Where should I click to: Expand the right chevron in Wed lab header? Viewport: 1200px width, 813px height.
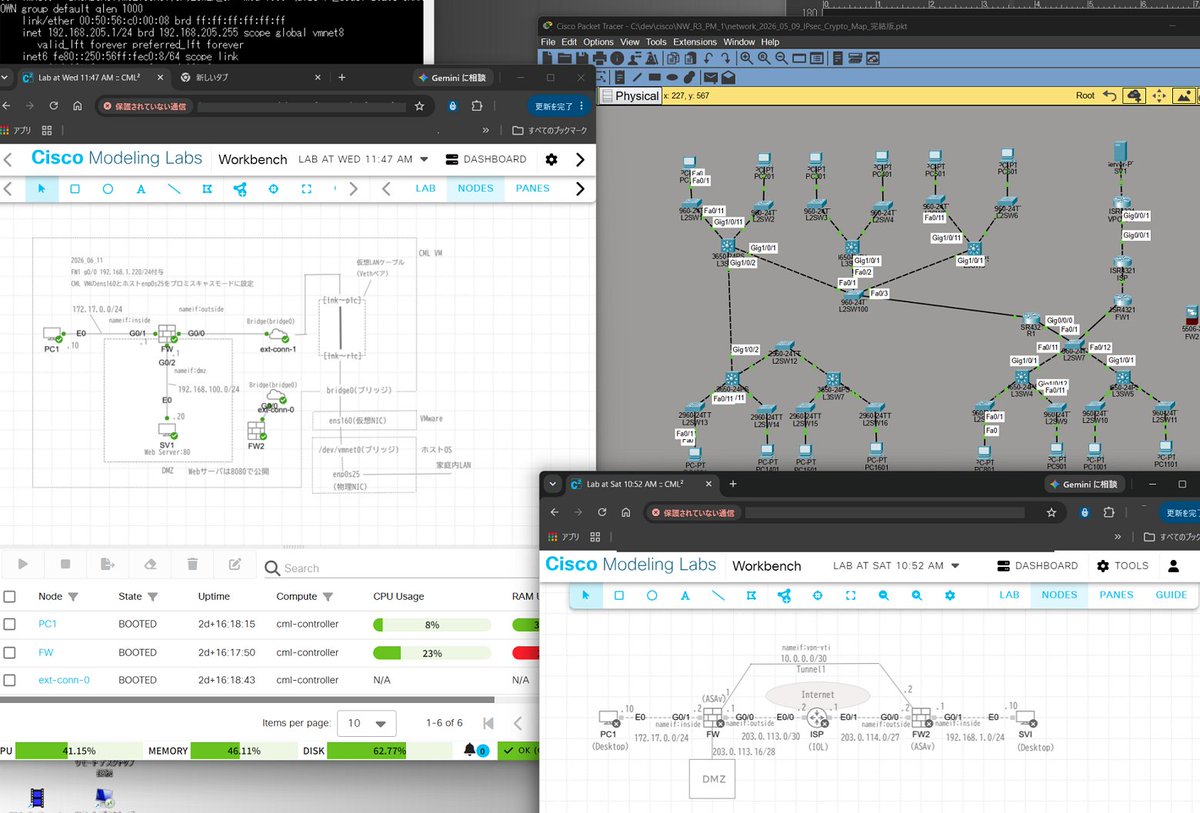(x=580, y=159)
